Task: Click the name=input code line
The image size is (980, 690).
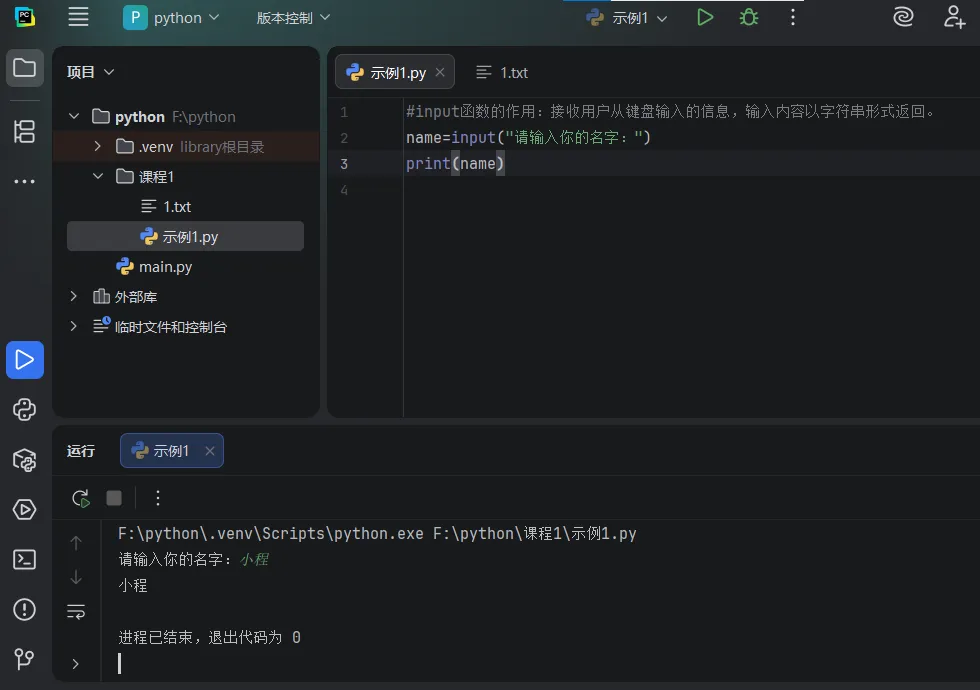Action: coord(528,138)
